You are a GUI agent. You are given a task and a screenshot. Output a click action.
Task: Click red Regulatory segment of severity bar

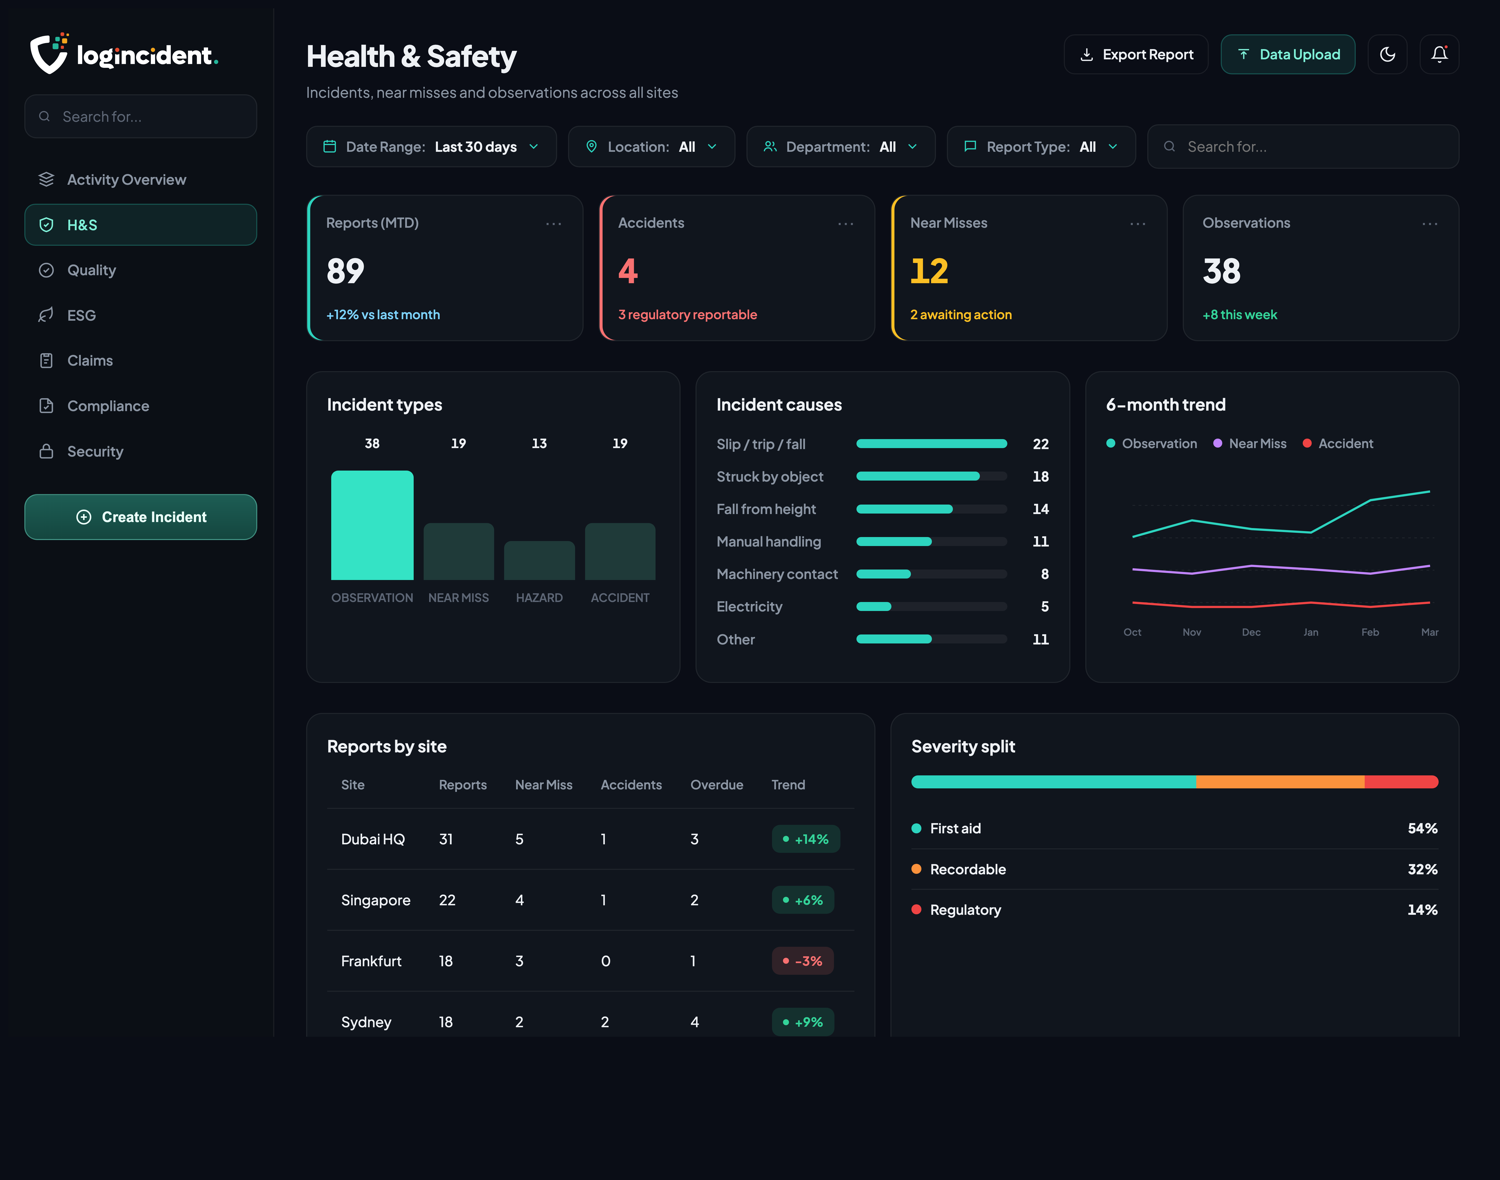(x=1402, y=782)
